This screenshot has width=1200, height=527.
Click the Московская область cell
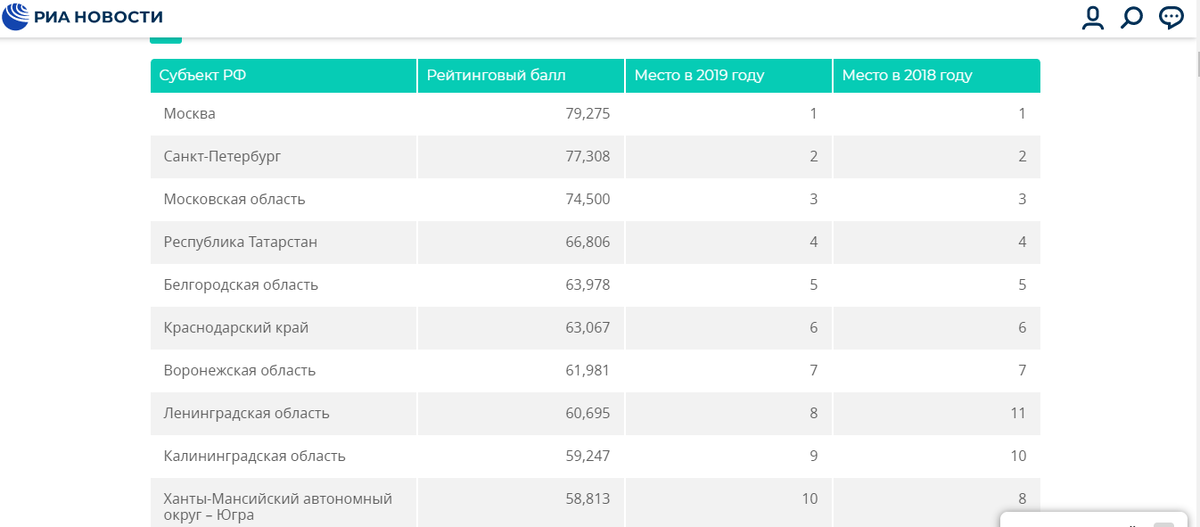[234, 199]
